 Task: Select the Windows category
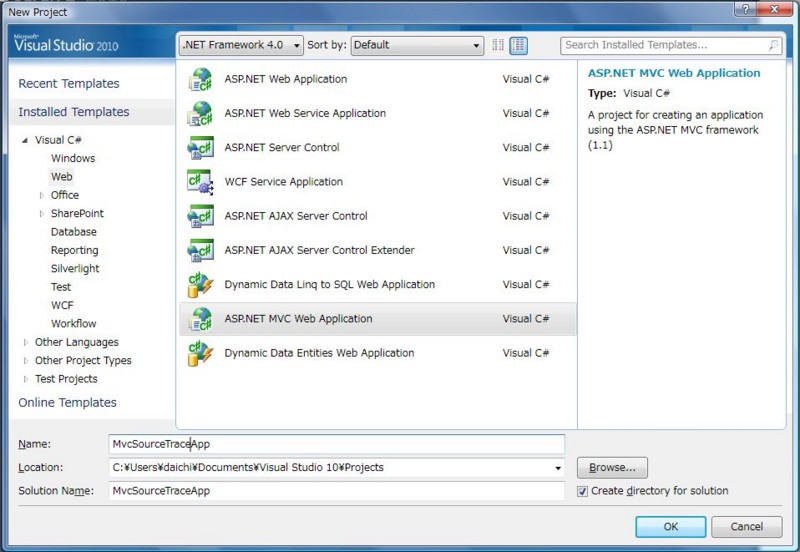pyautogui.click(x=73, y=159)
